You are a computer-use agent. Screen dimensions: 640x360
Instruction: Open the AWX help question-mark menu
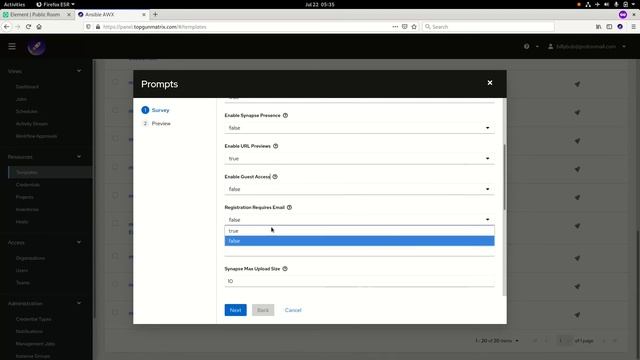531,47
